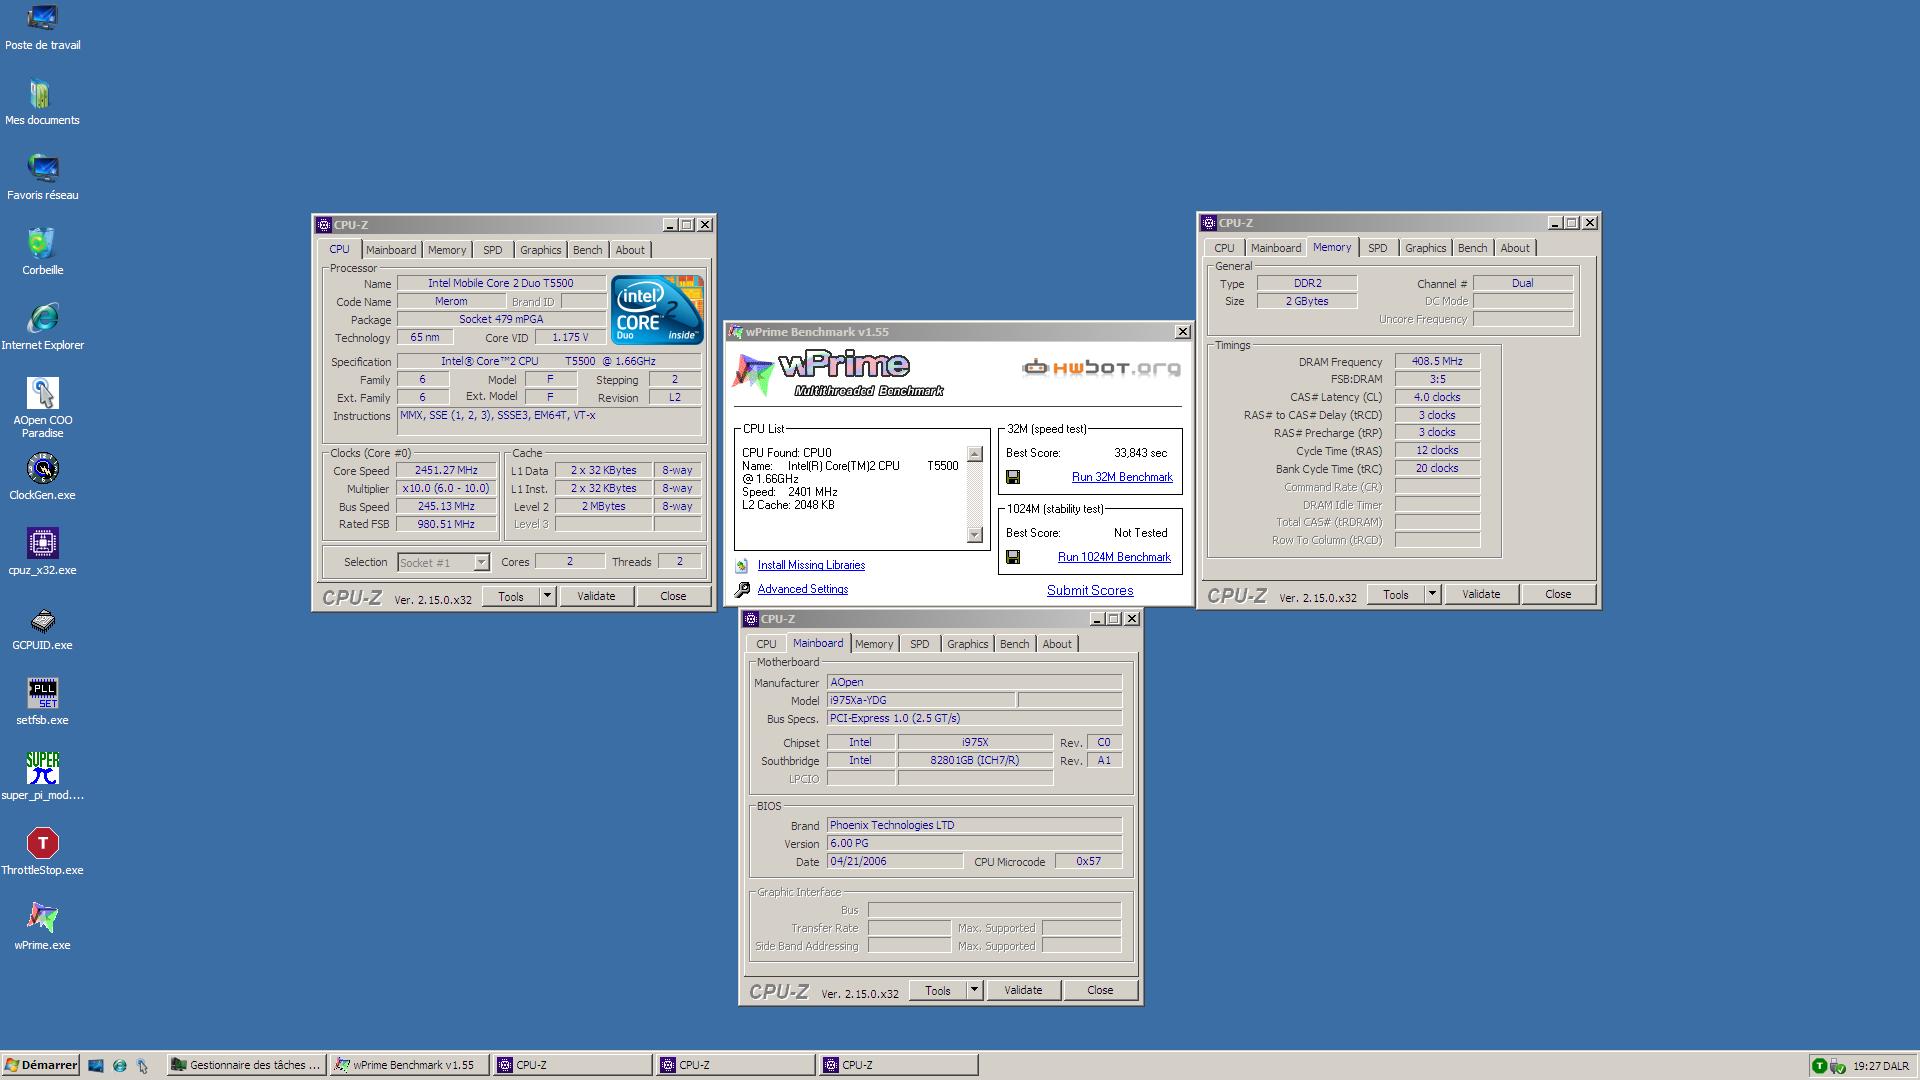The height and width of the screenshot is (1080, 1920).
Task: Click save icon next to 1024M Best Score
Action: [1013, 558]
